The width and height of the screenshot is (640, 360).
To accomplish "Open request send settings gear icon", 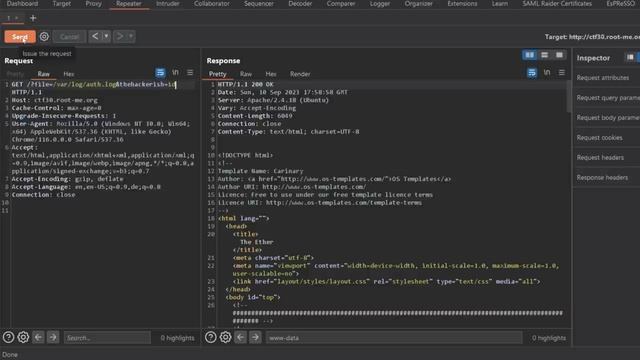I will point(44,37).
